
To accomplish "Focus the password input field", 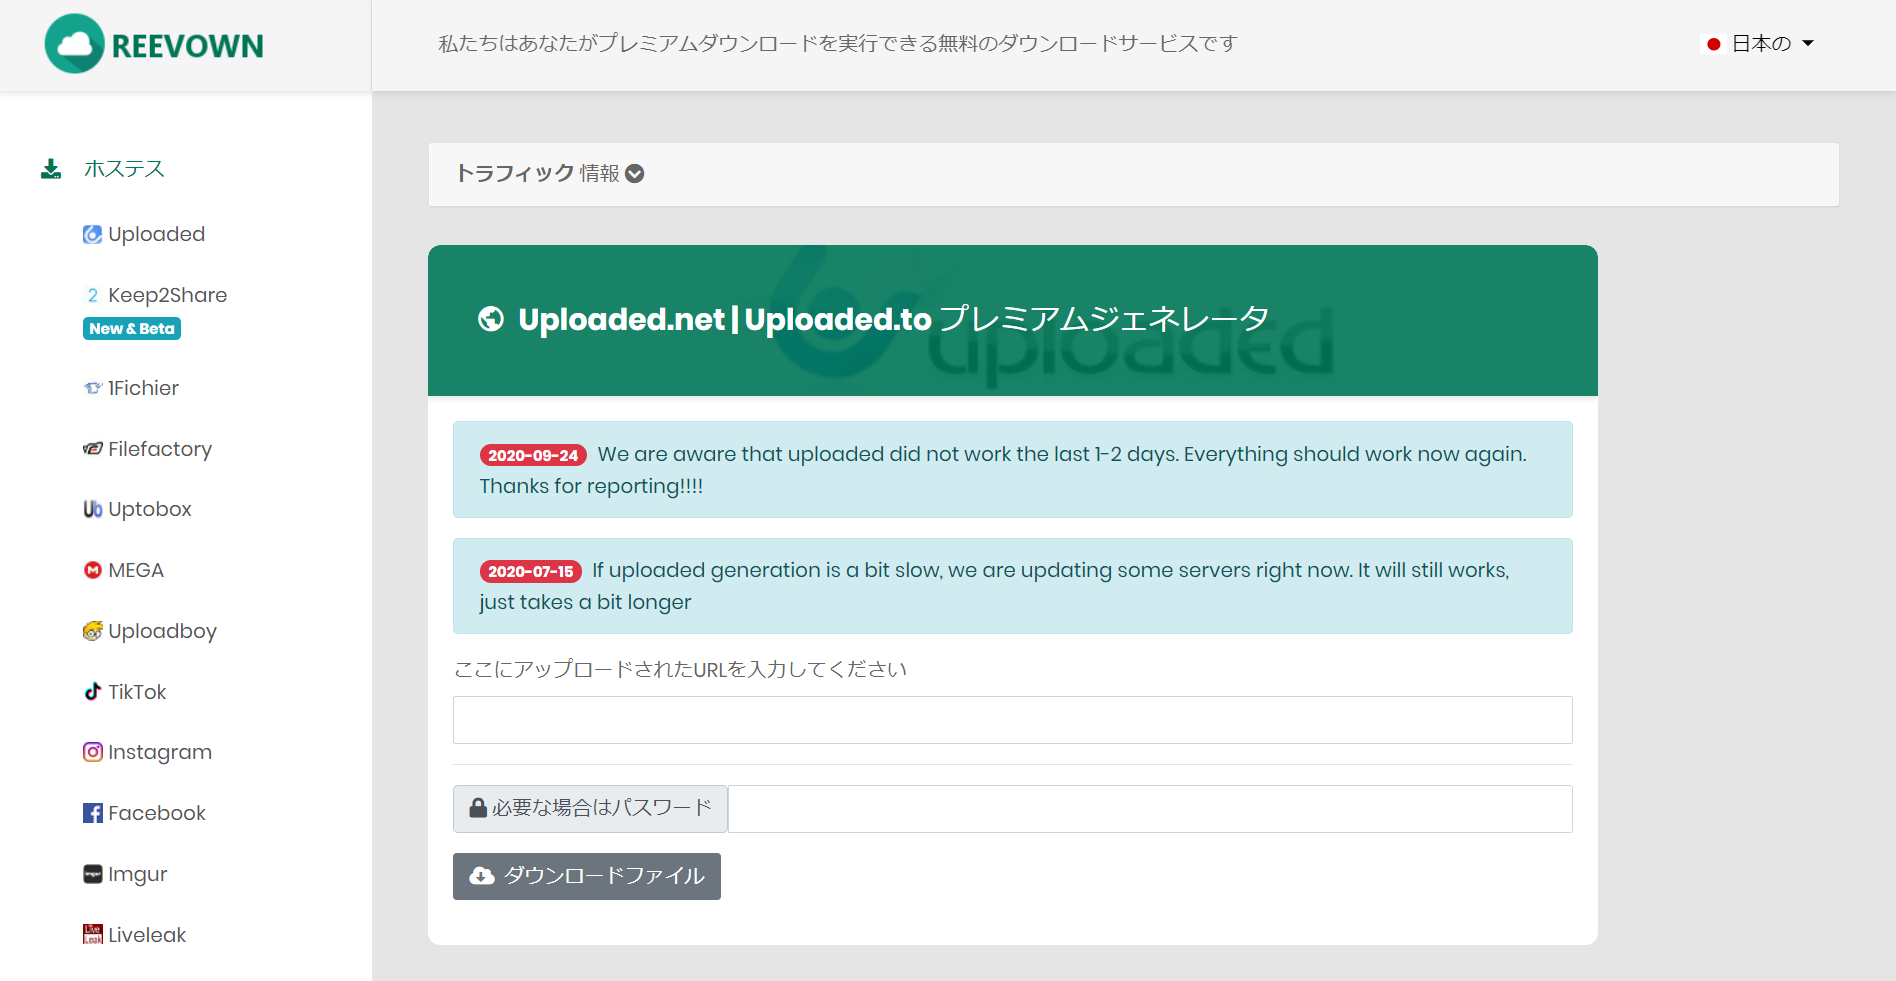I will 1150,809.
